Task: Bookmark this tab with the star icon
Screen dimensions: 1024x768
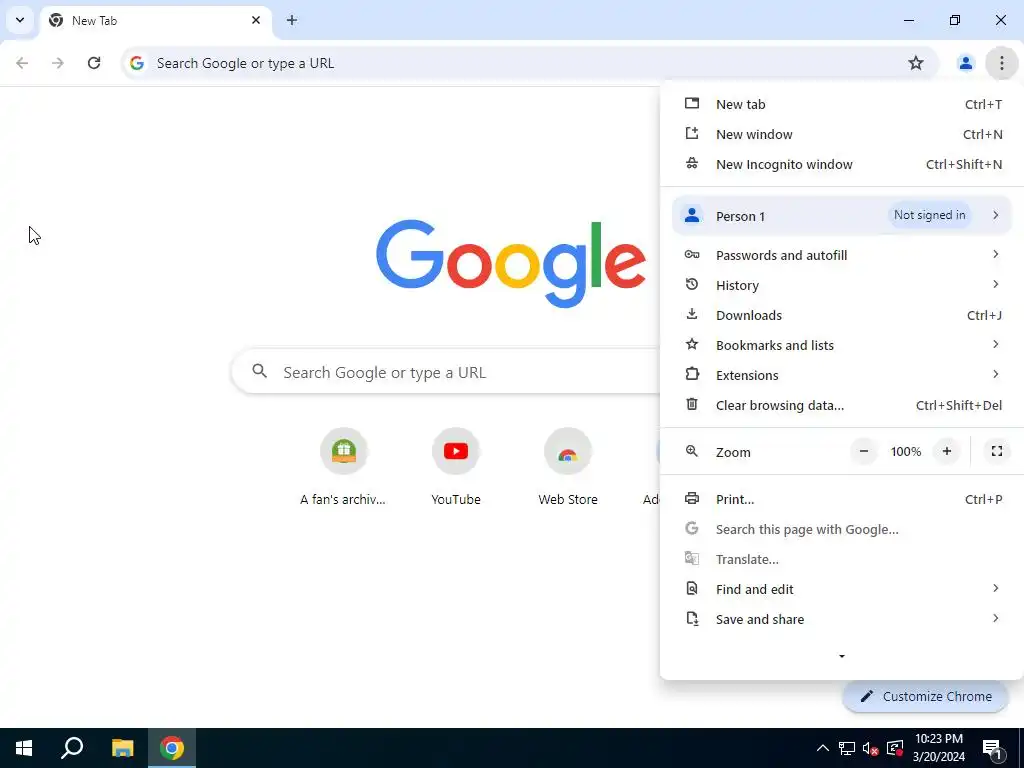Action: [916, 63]
